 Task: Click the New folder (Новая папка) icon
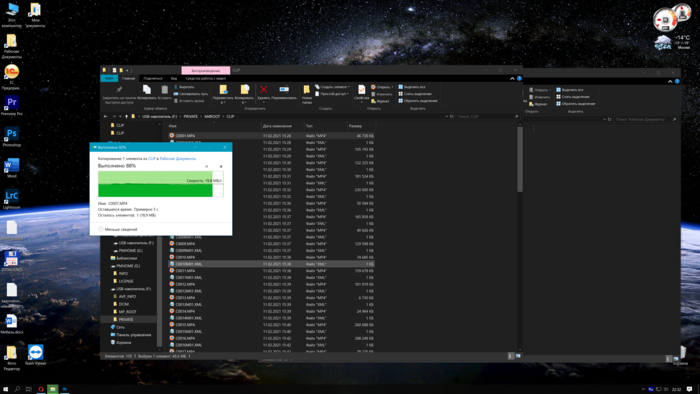coord(307,90)
